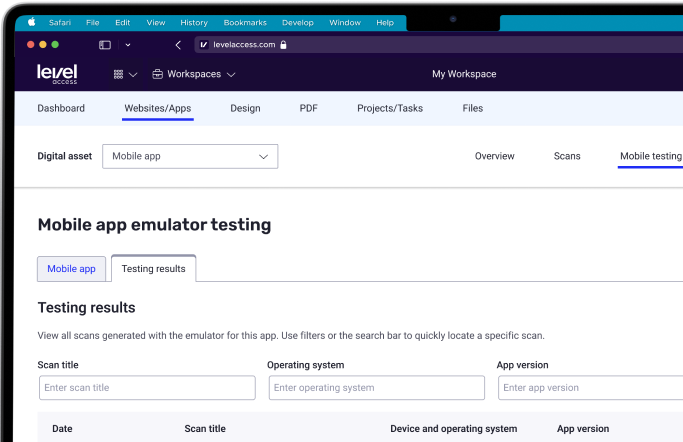The height and width of the screenshot is (442, 683).
Task: Click the Workspaces briefcase icon
Action: 157,74
